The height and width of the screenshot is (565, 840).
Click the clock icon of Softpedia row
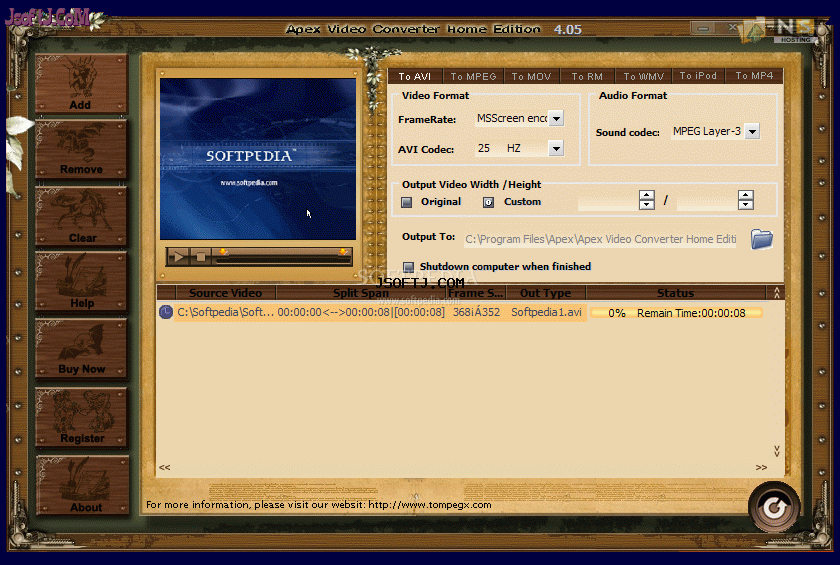point(166,312)
